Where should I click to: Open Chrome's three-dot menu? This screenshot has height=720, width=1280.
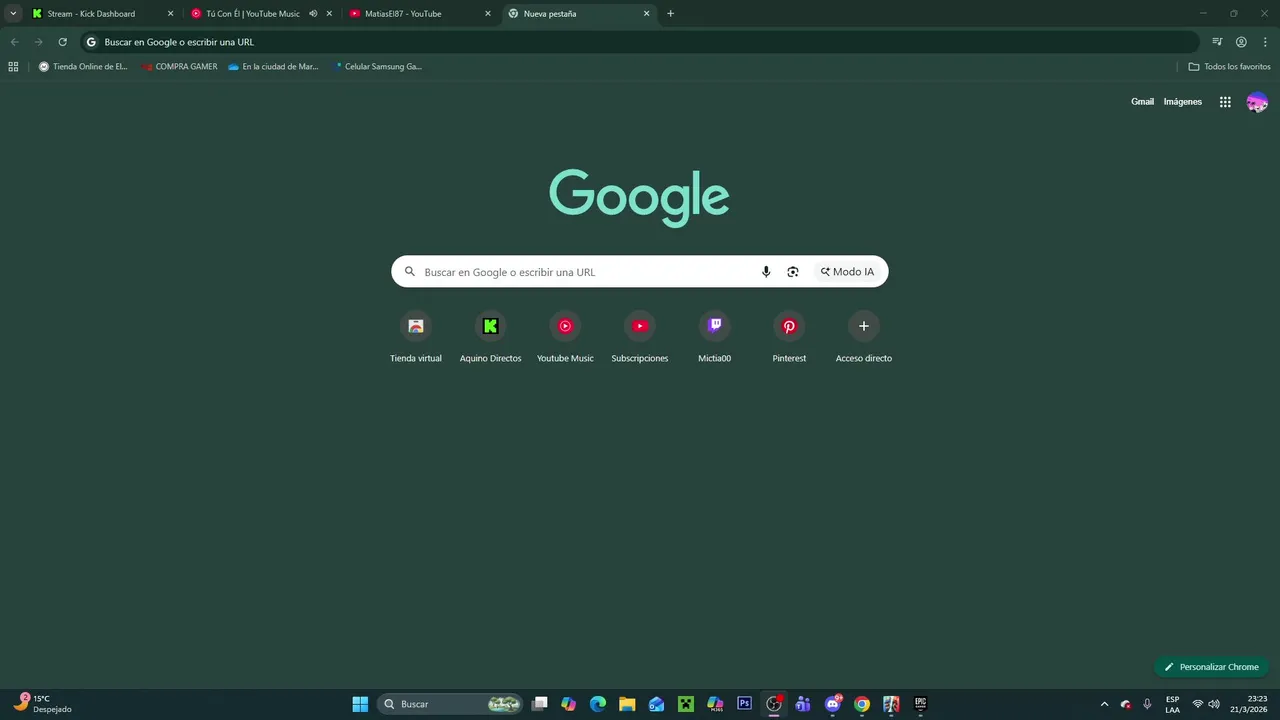tap(1265, 42)
